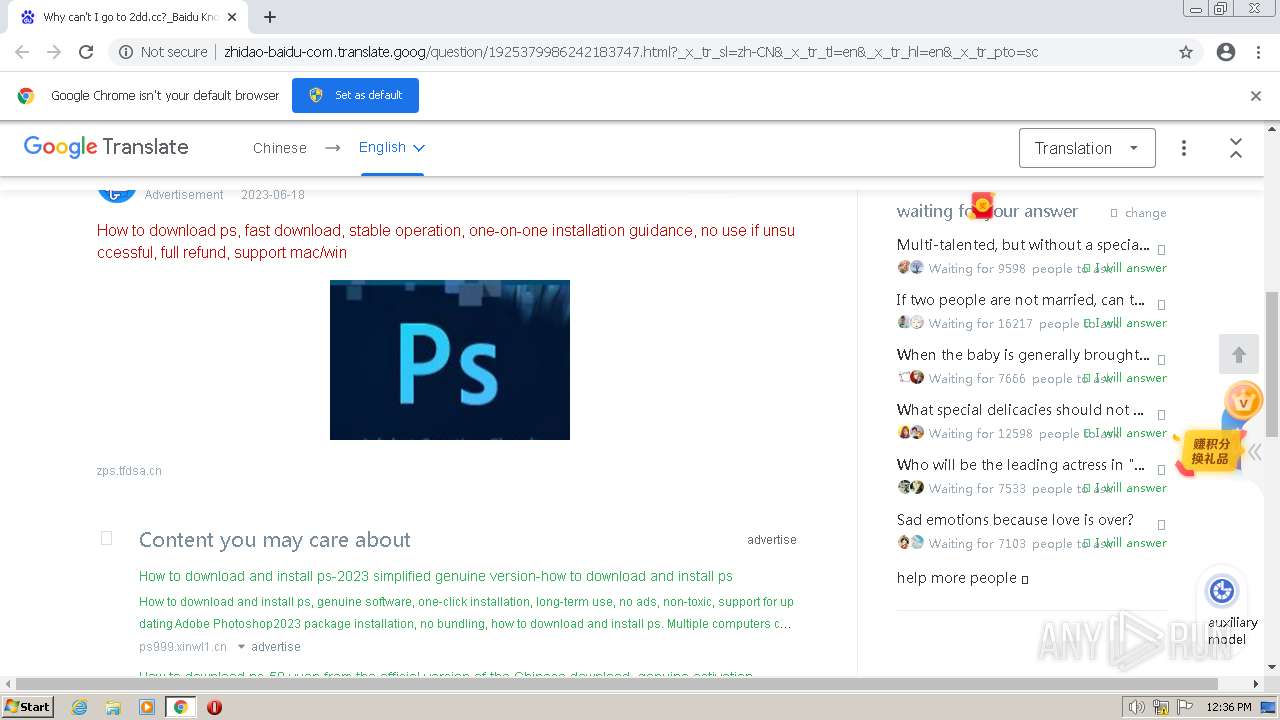Reload the current page
Screen dimensions: 1280x720
point(86,52)
